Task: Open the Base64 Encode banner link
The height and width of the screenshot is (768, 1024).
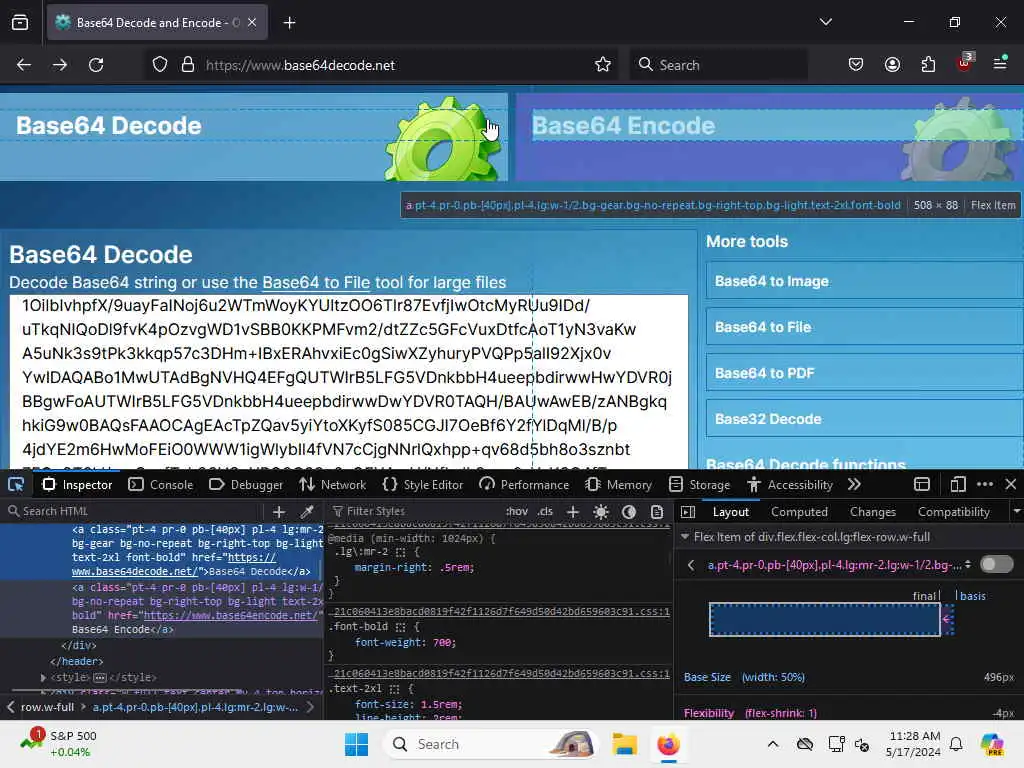Action: point(769,137)
